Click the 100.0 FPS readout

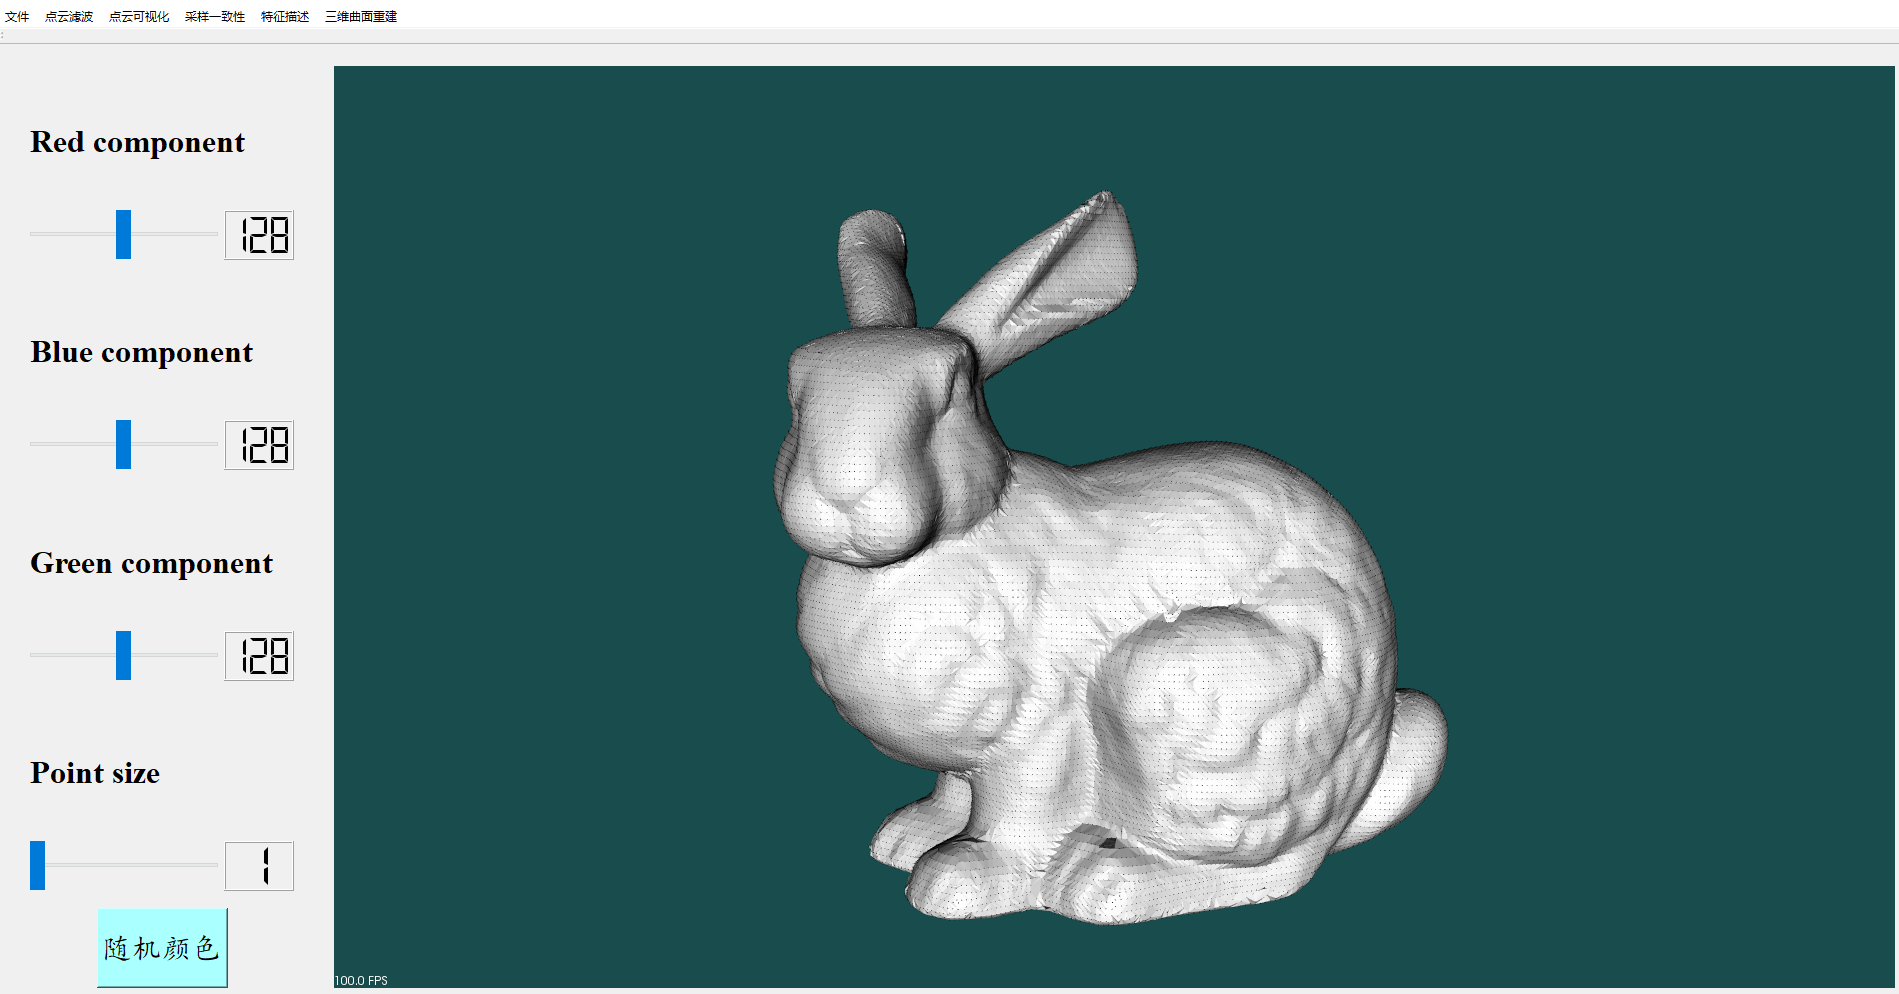pos(361,980)
